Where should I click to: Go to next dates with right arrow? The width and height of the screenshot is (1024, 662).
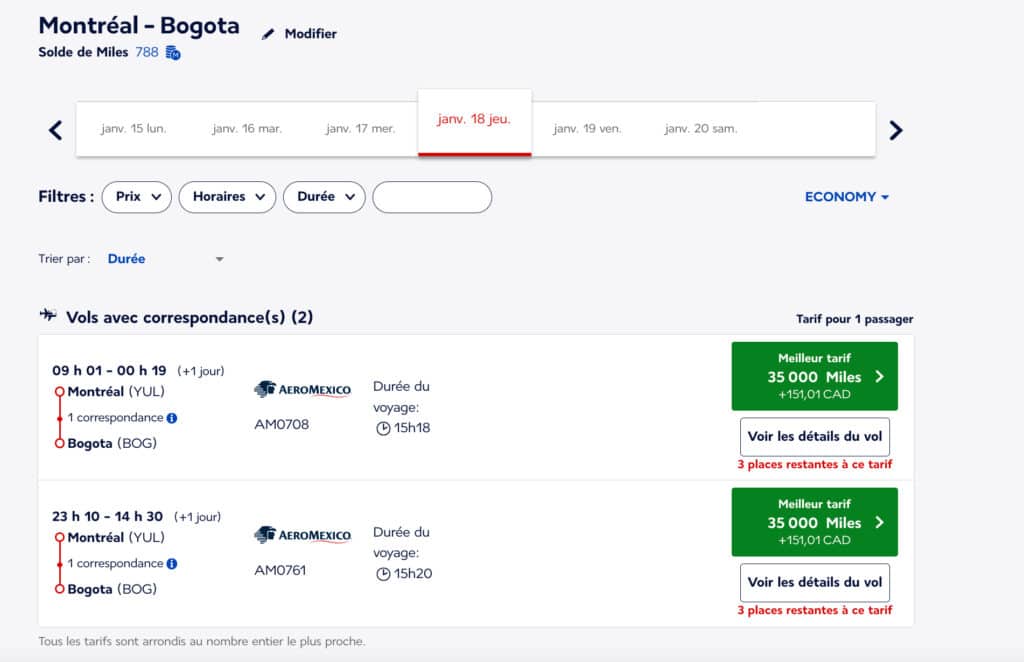[896, 130]
